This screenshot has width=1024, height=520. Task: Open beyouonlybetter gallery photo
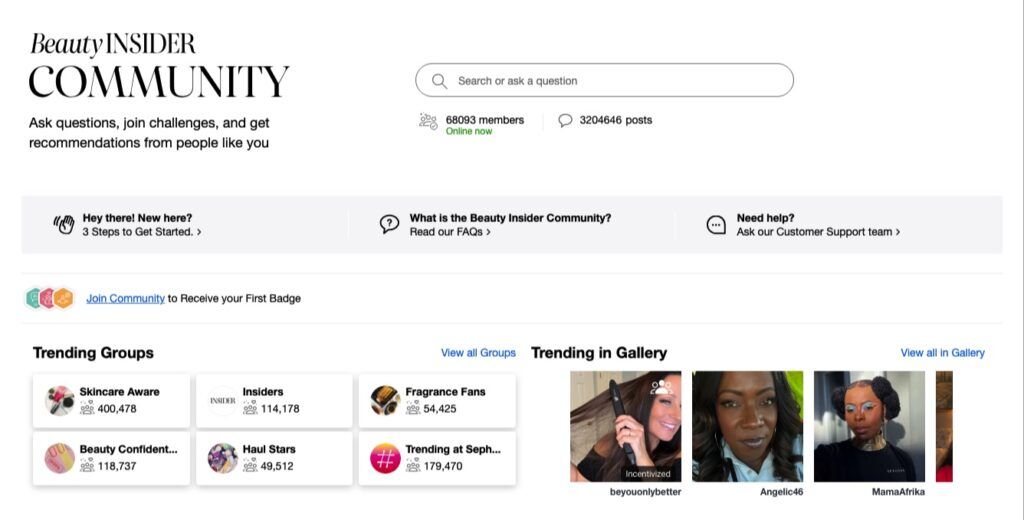pyautogui.click(x=625, y=426)
